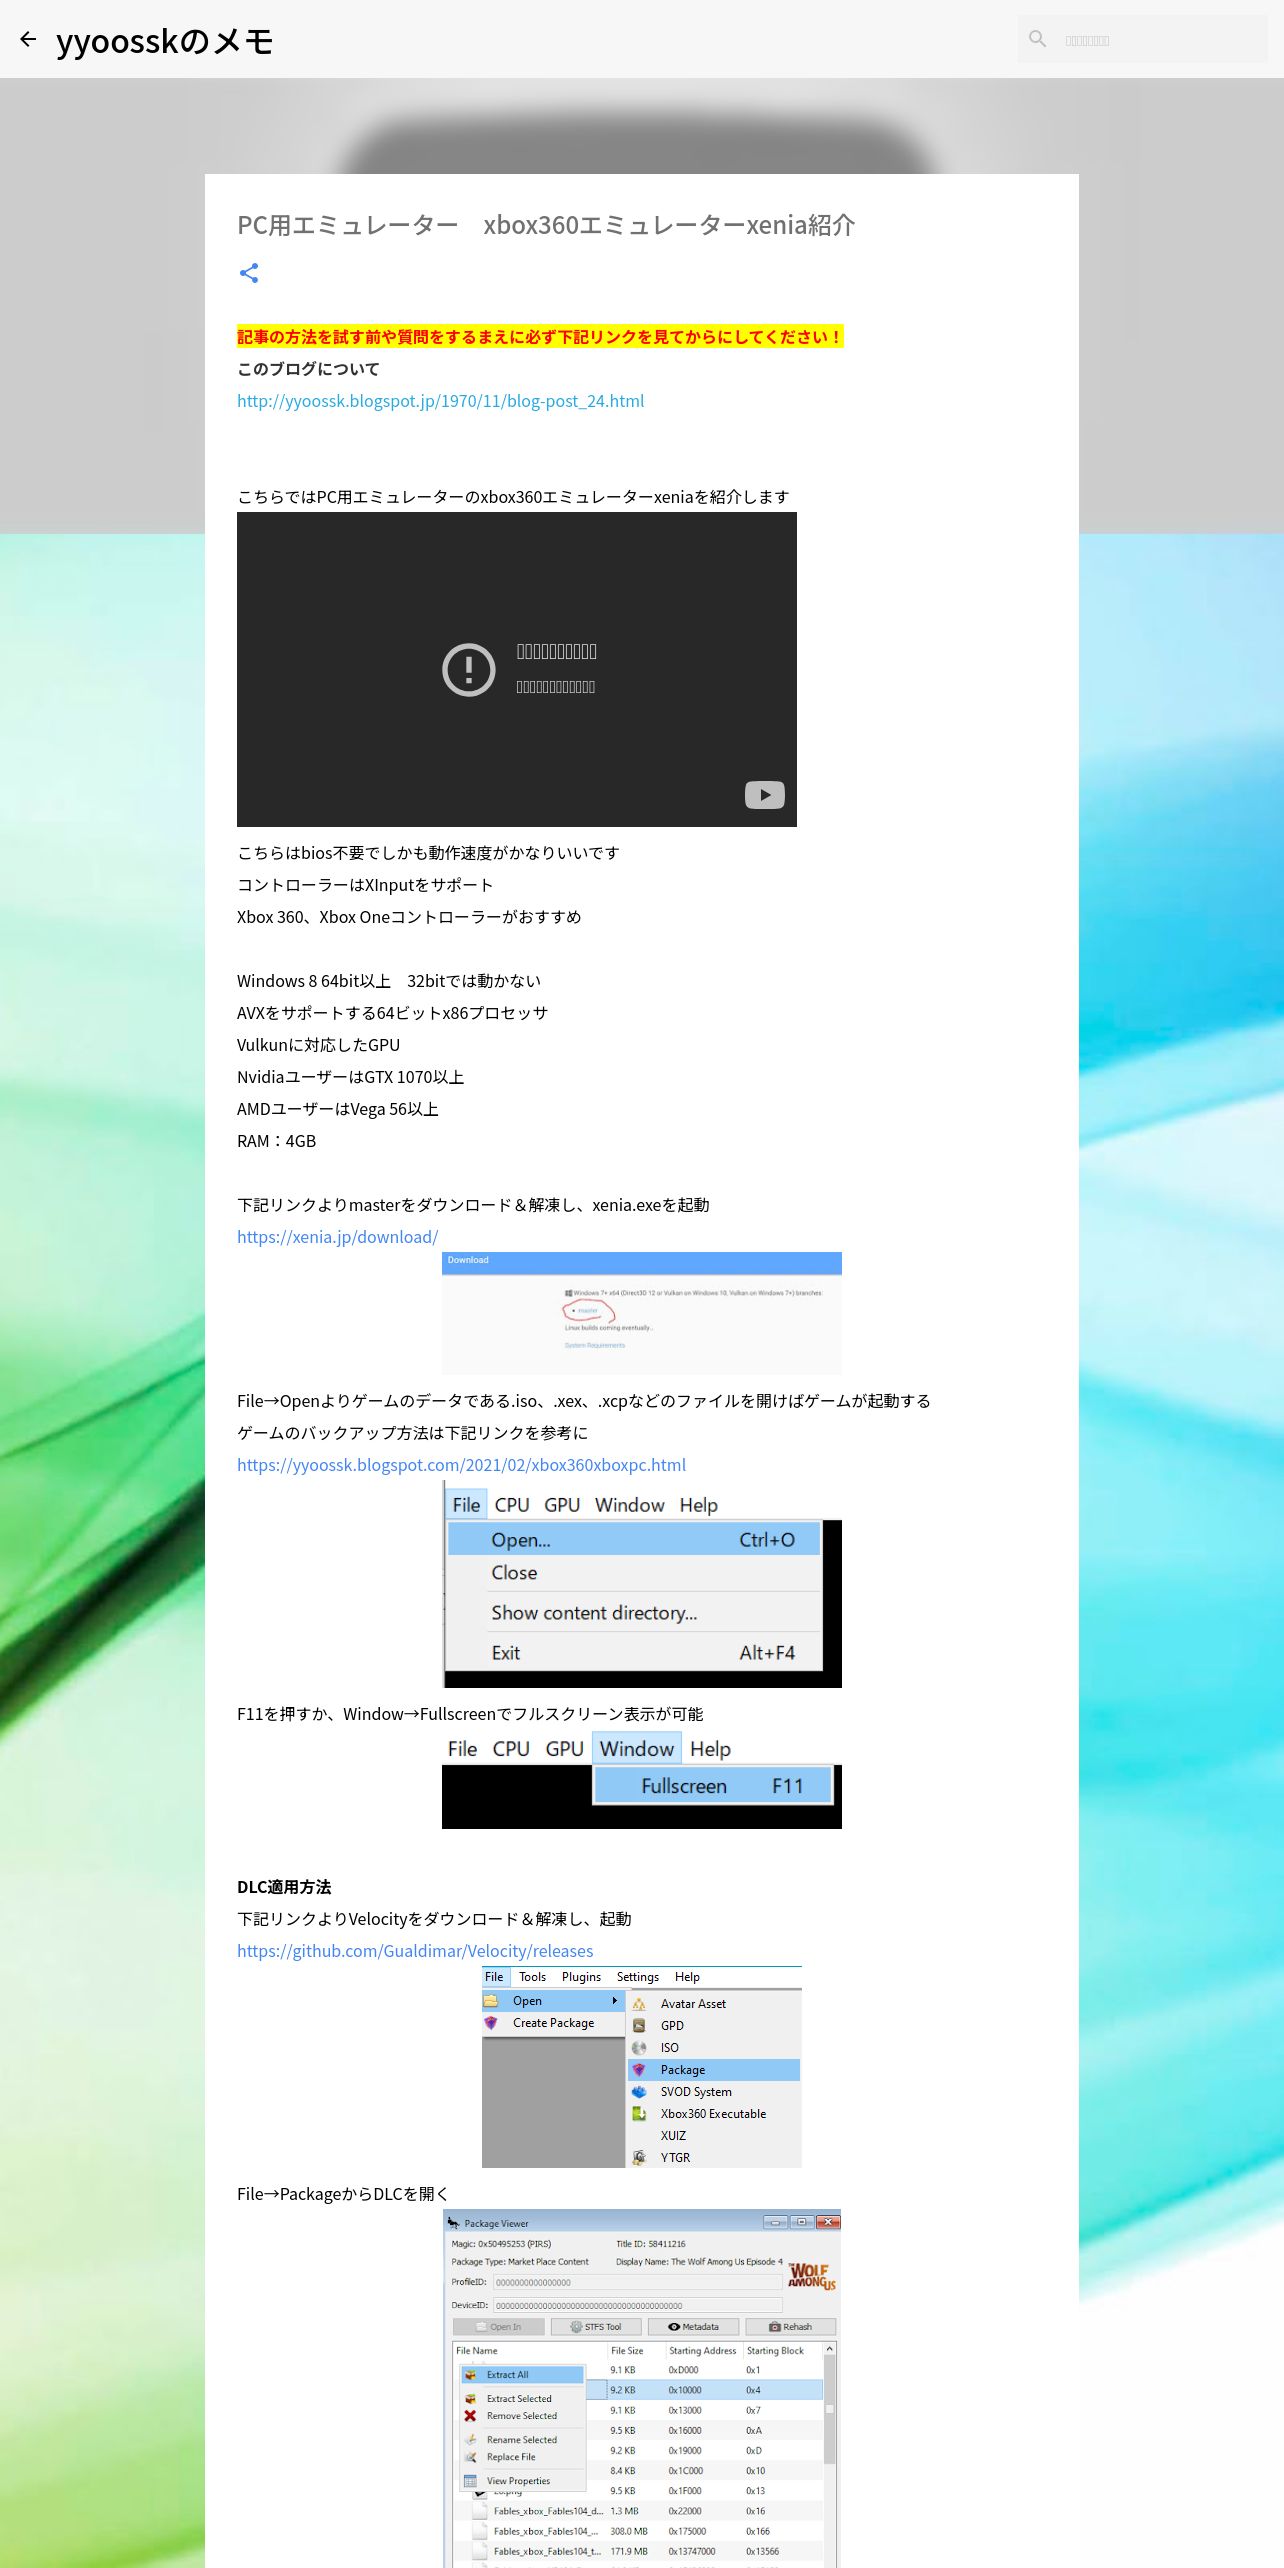This screenshot has height=2568, width=1284.
Task: Click the back arrow in the header
Action: [x=28, y=40]
